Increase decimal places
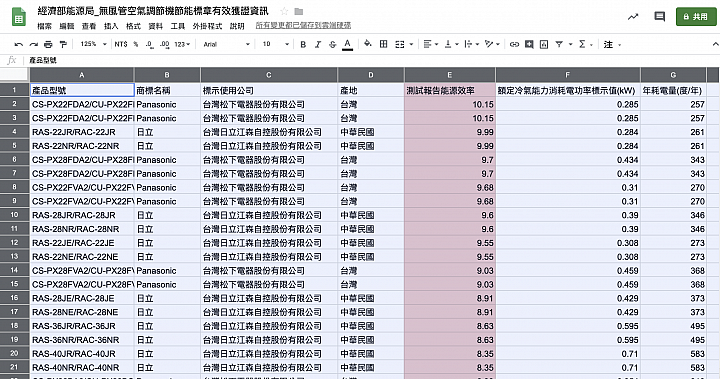The width and height of the screenshot is (720, 379). pos(164,45)
